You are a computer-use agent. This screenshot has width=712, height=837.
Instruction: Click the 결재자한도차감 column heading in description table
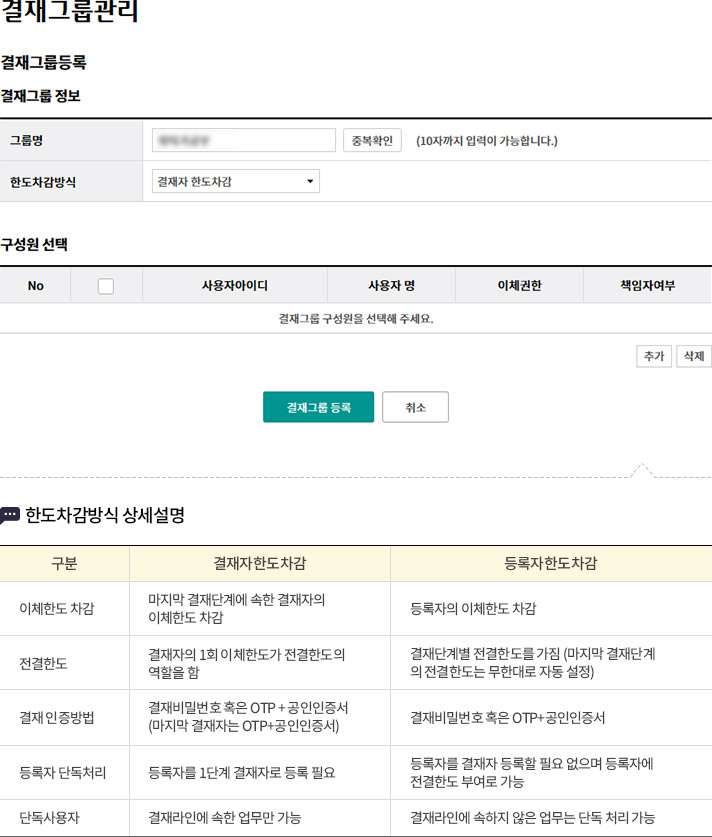[x=260, y=564]
